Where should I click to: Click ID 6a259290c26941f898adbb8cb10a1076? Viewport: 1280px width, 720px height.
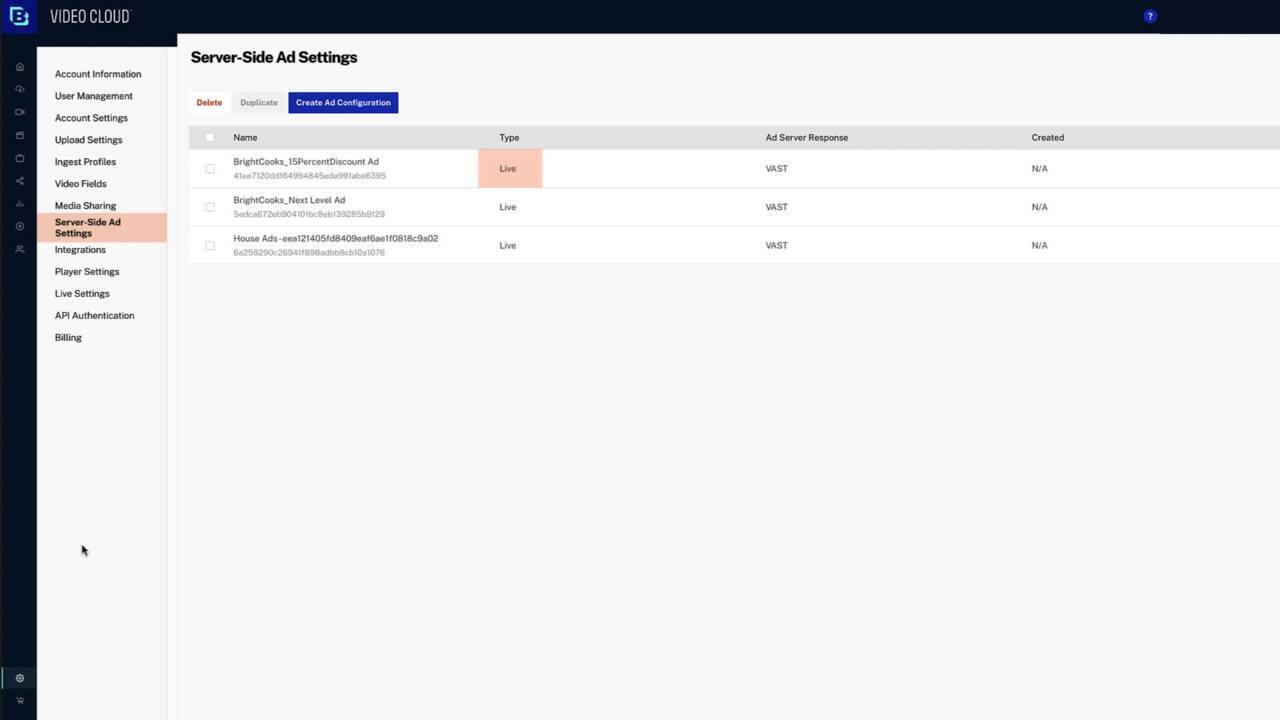click(x=309, y=253)
